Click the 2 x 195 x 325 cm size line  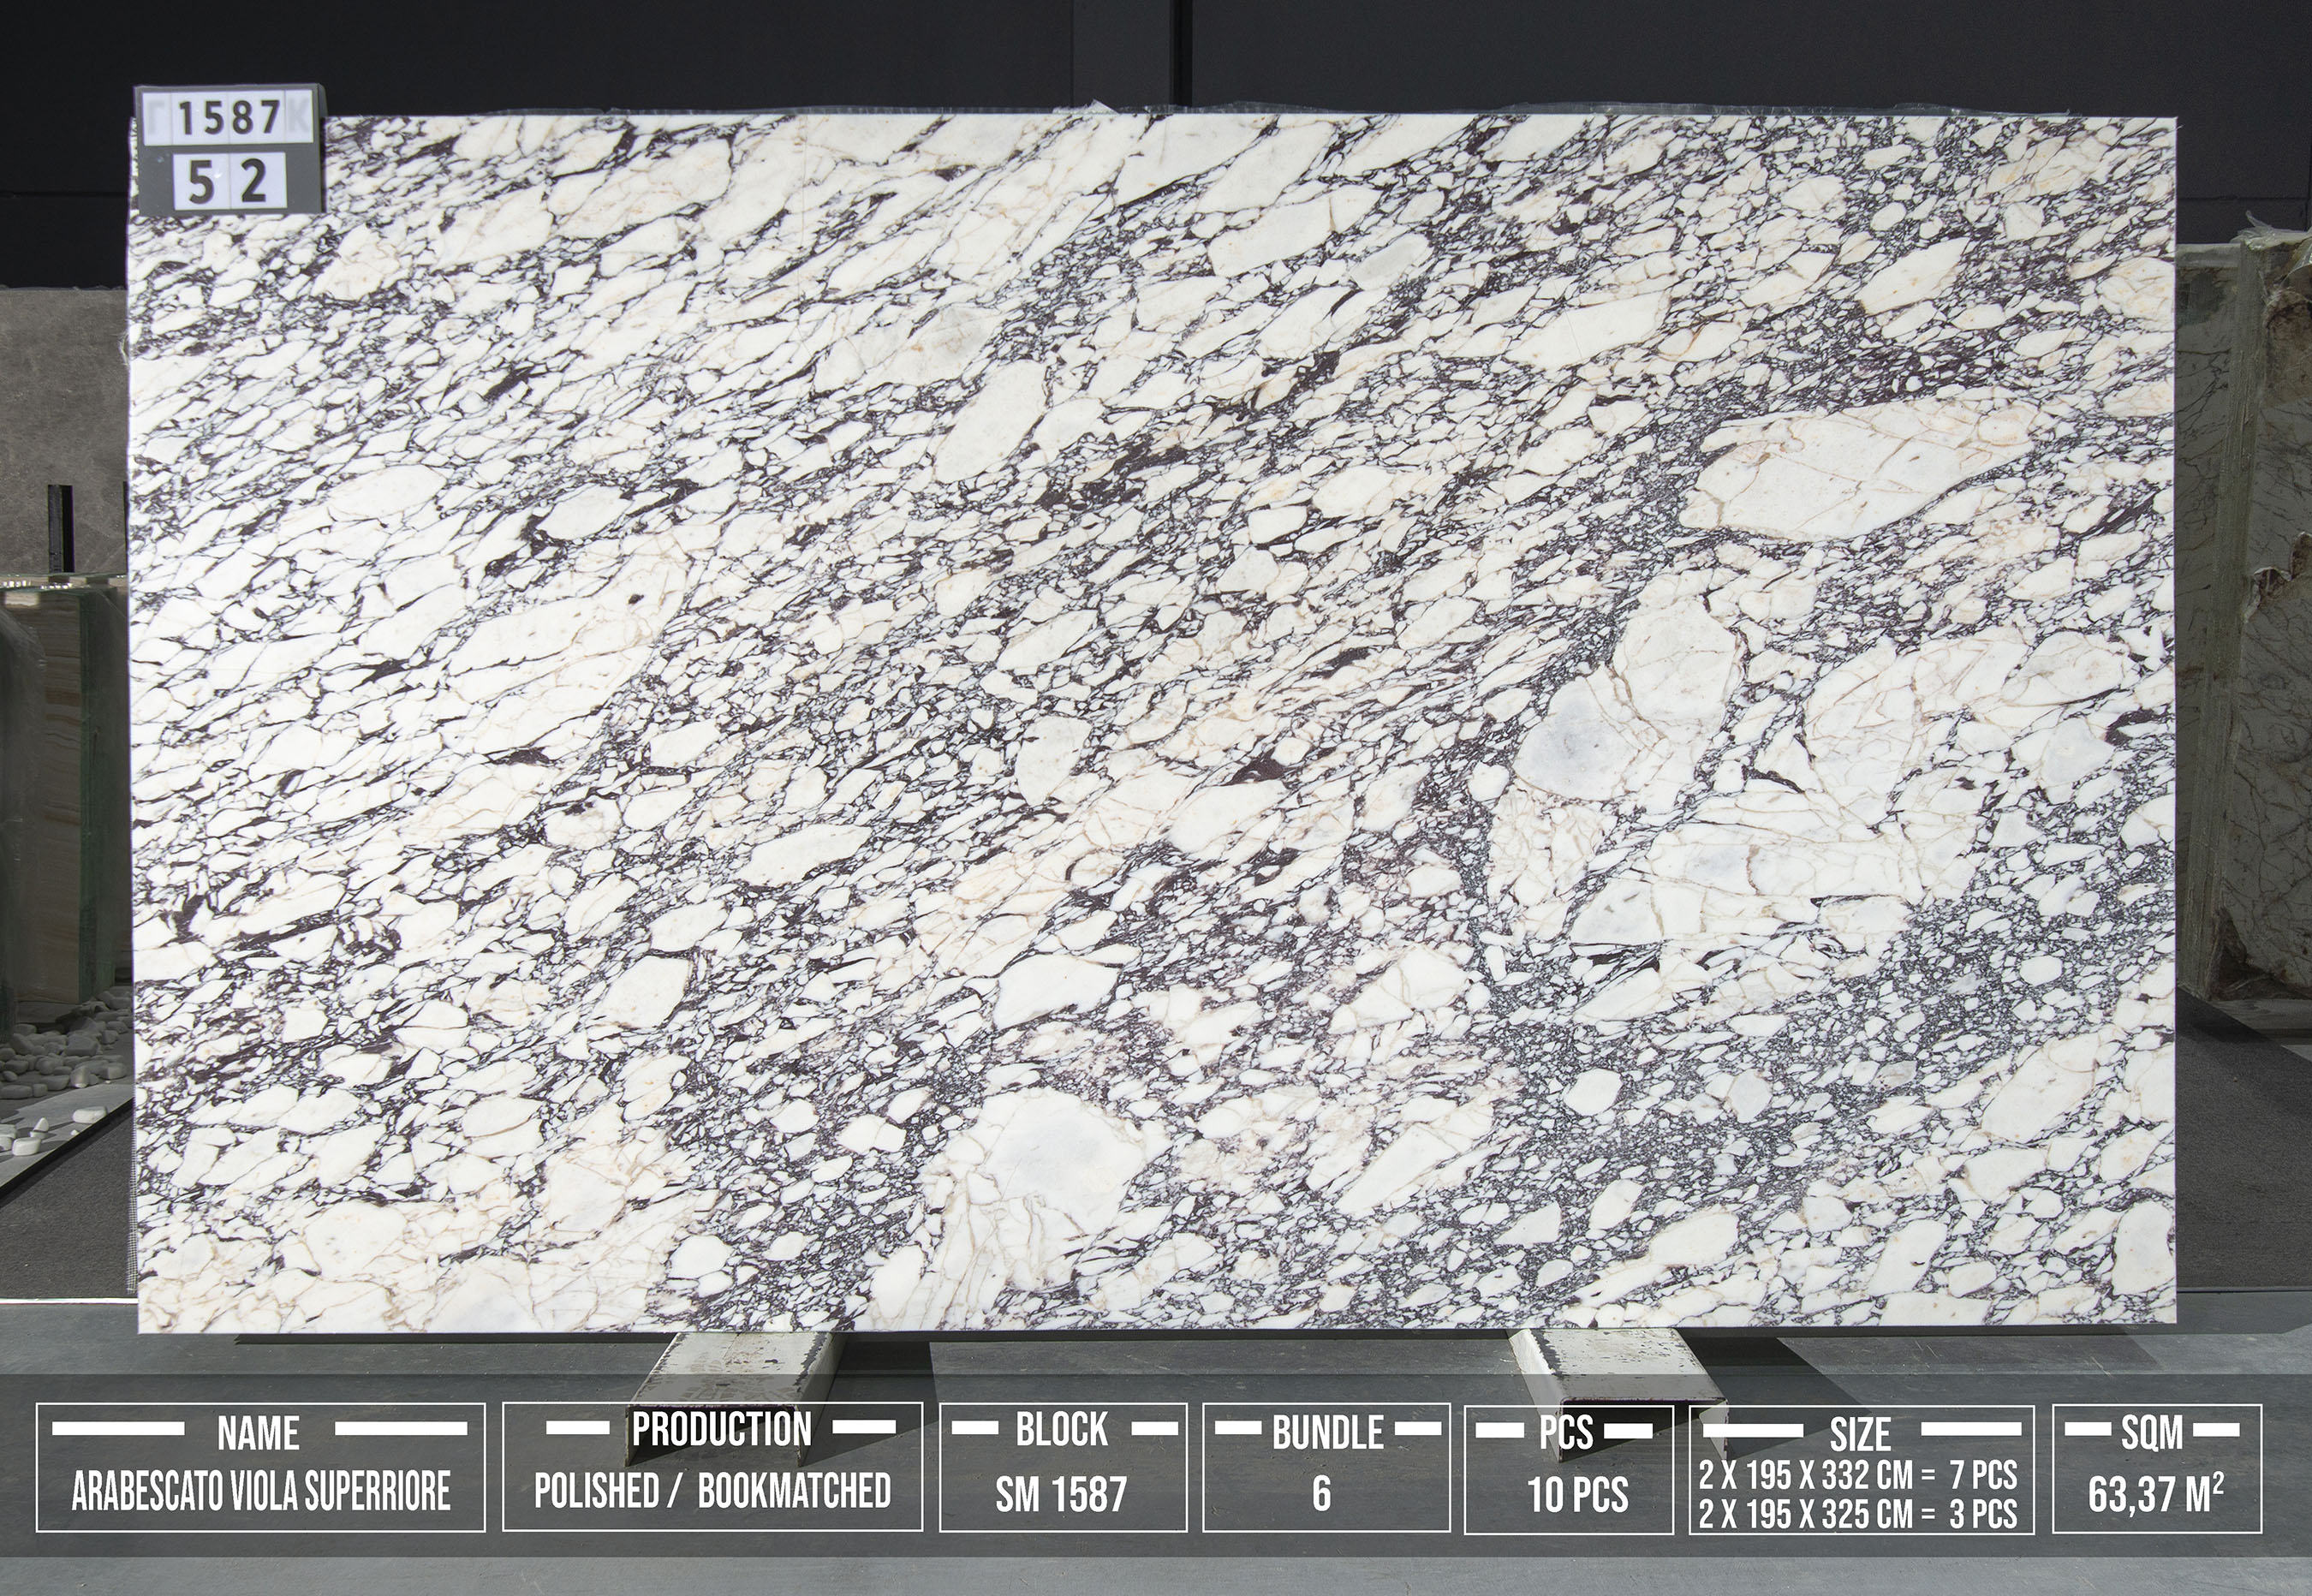pyautogui.click(x=1858, y=1514)
